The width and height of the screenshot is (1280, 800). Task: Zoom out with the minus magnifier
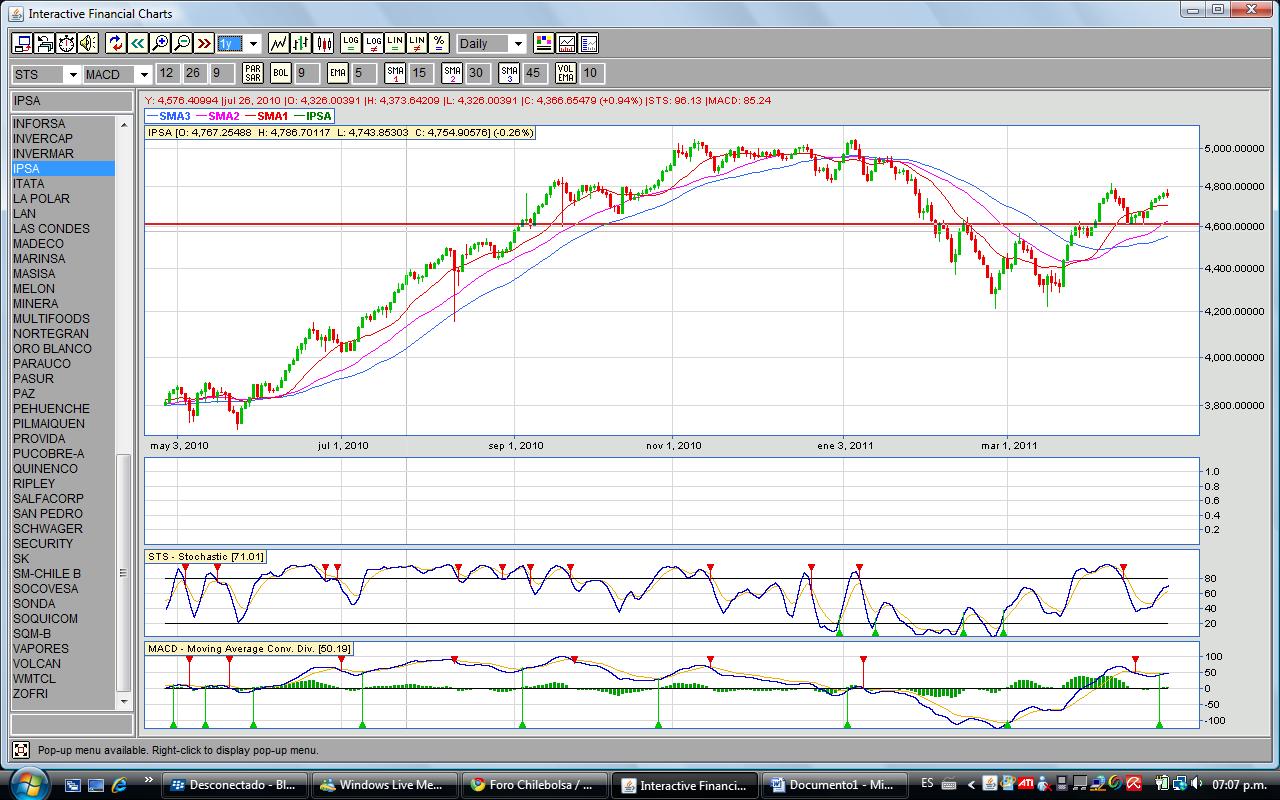[x=182, y=43]
